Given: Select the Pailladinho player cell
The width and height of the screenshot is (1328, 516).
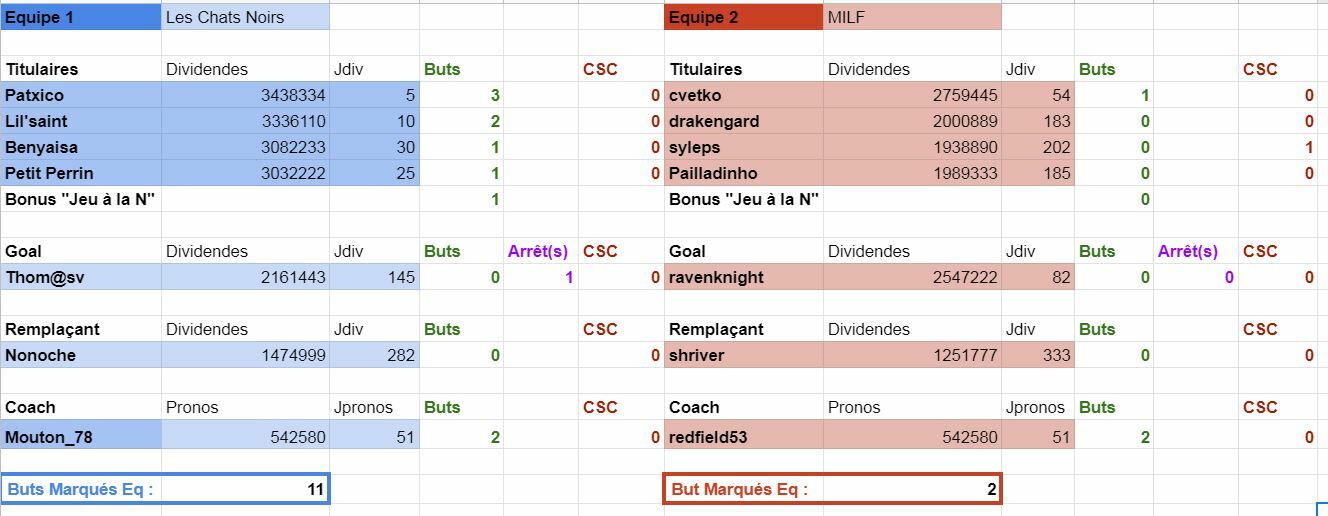Looking at the screenshot, I should (743, 173).
